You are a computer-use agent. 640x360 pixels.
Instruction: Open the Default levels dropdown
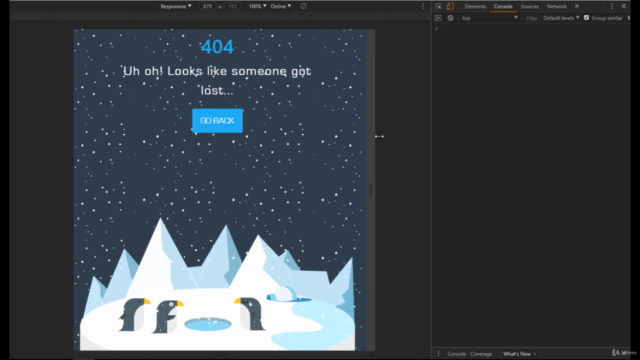coord(561,18)
